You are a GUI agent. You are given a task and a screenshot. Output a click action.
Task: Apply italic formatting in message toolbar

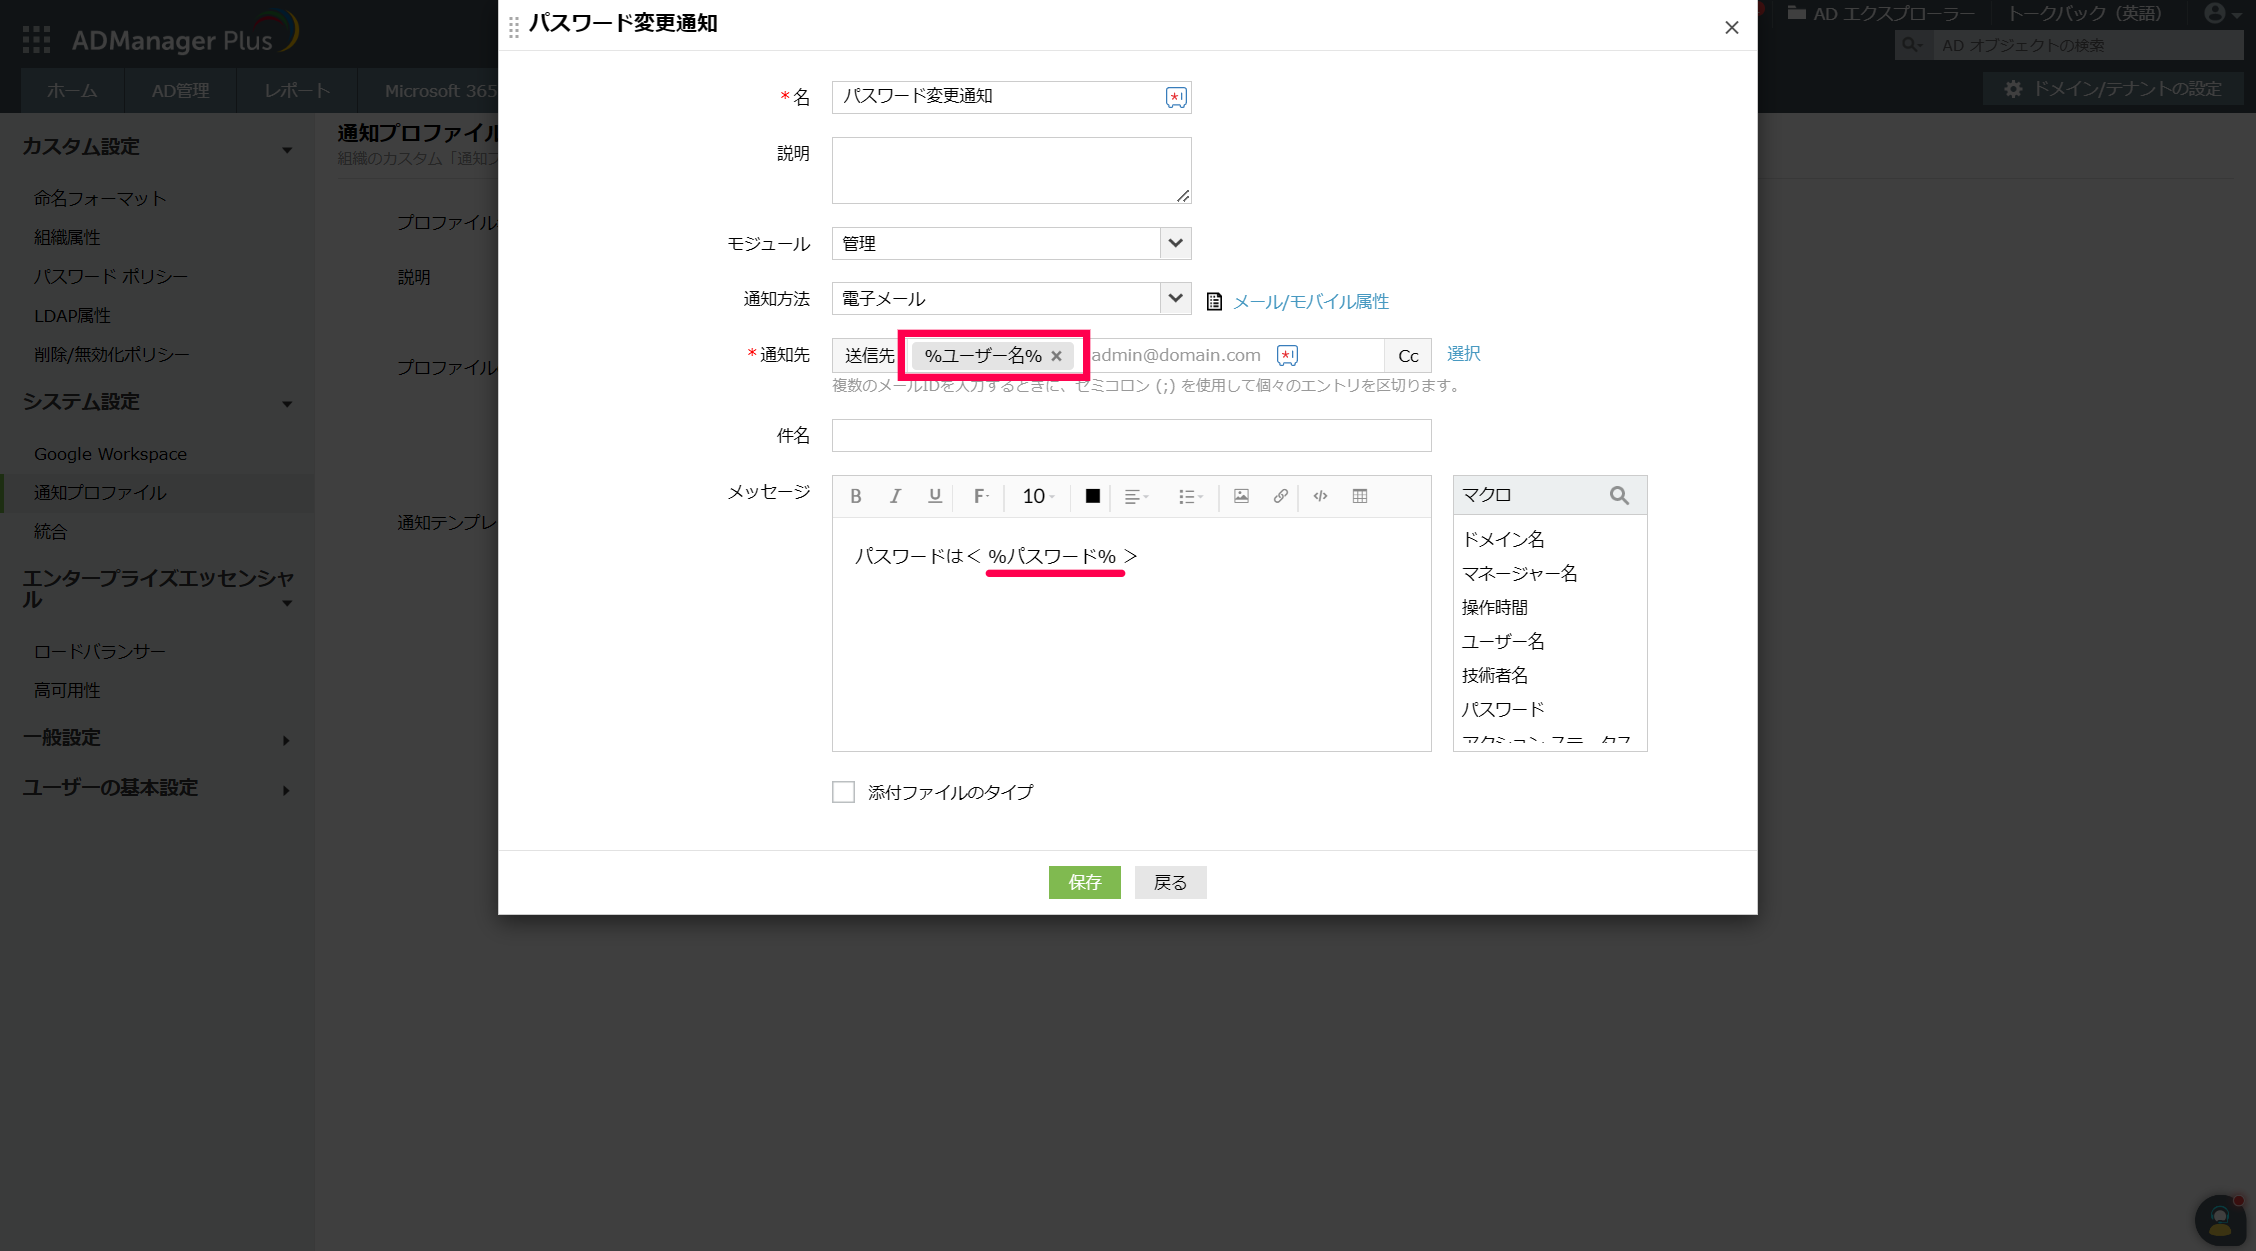[895, 496]
